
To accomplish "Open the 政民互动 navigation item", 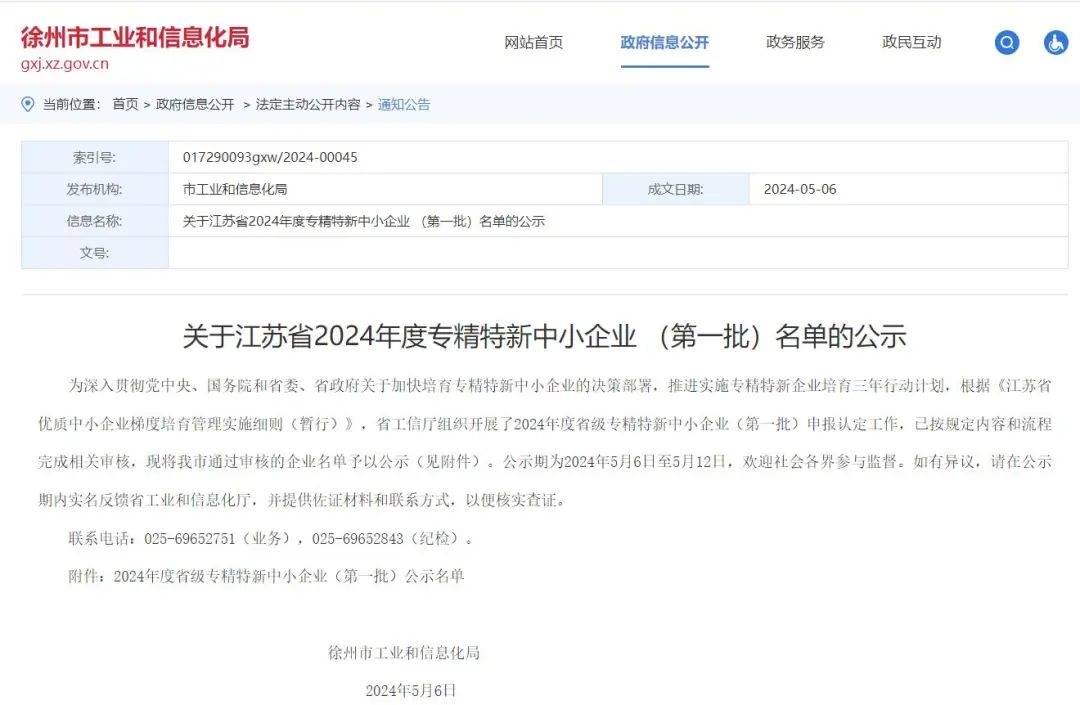I will click(x=911, y=42).
